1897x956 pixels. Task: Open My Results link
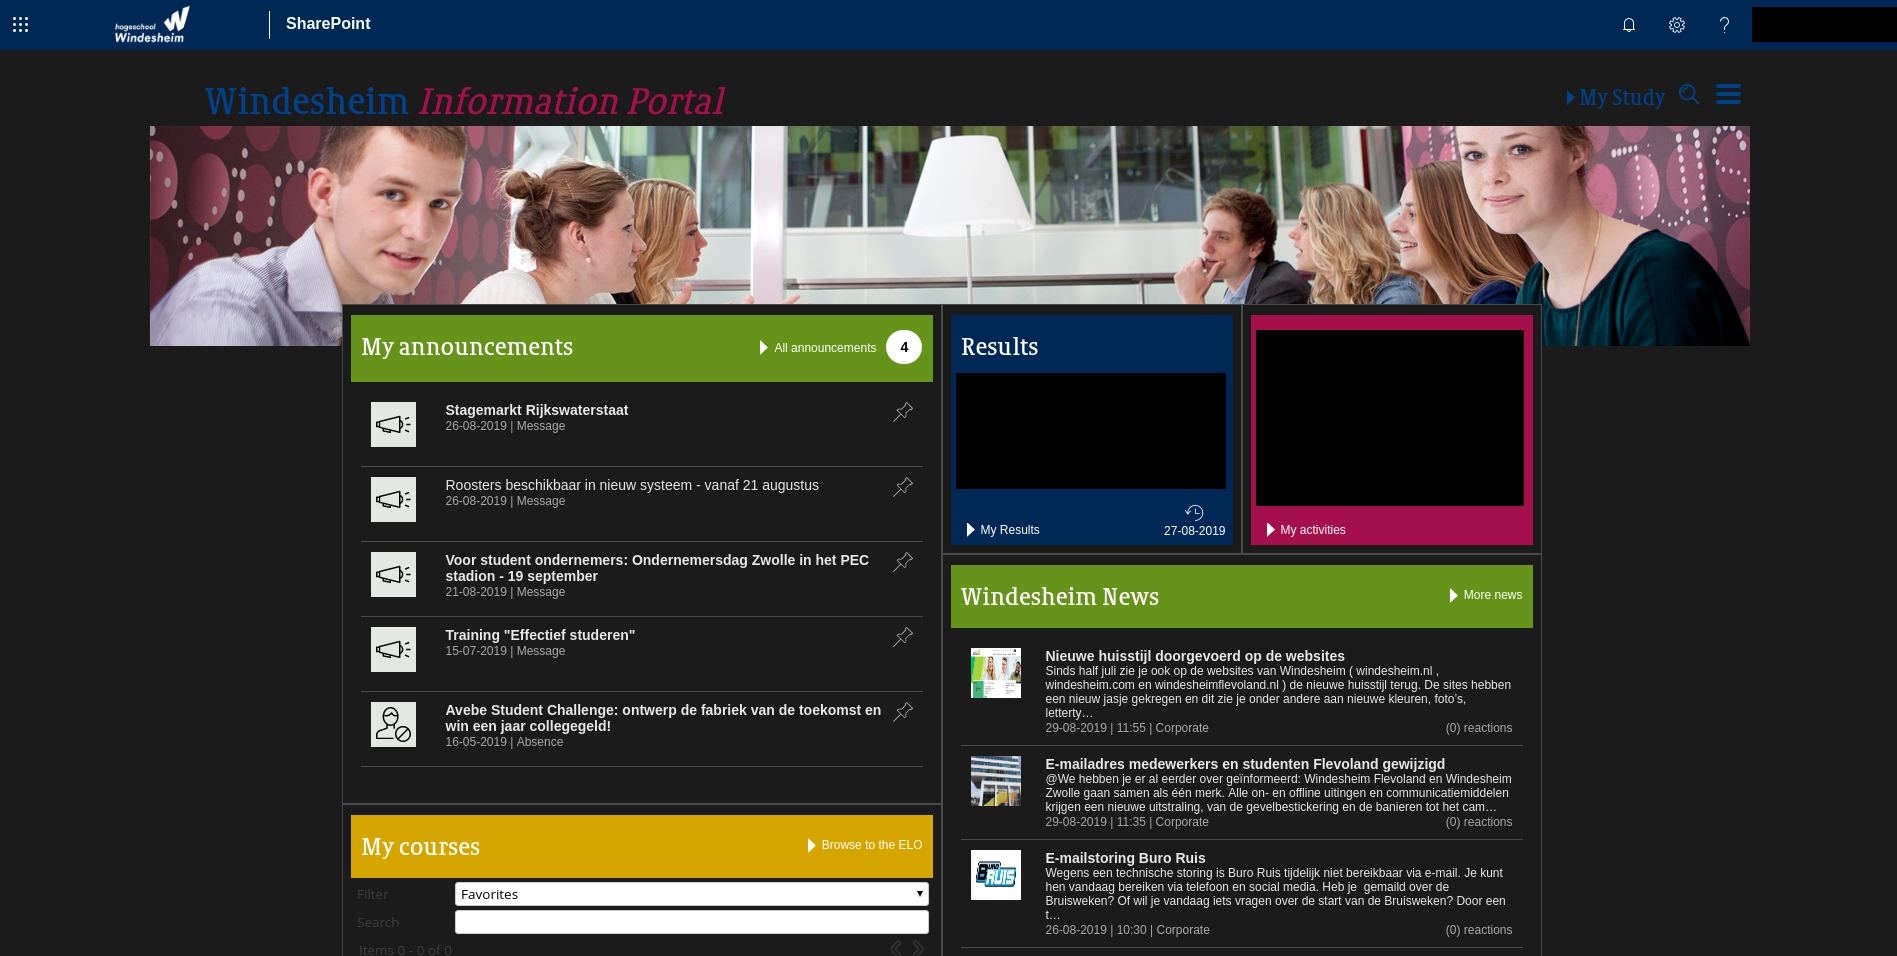[x=1003, y=530]
